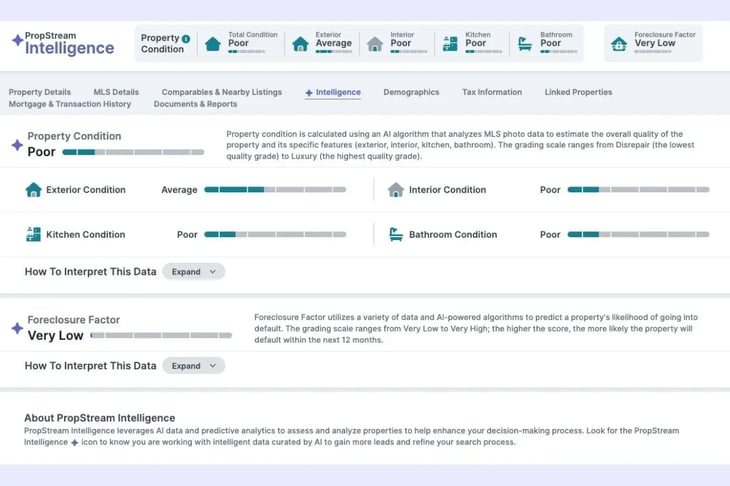This screenshot has width=730, height=486.
Task: Click the star icon in About paragraph
Action: [x=74, y=443]
